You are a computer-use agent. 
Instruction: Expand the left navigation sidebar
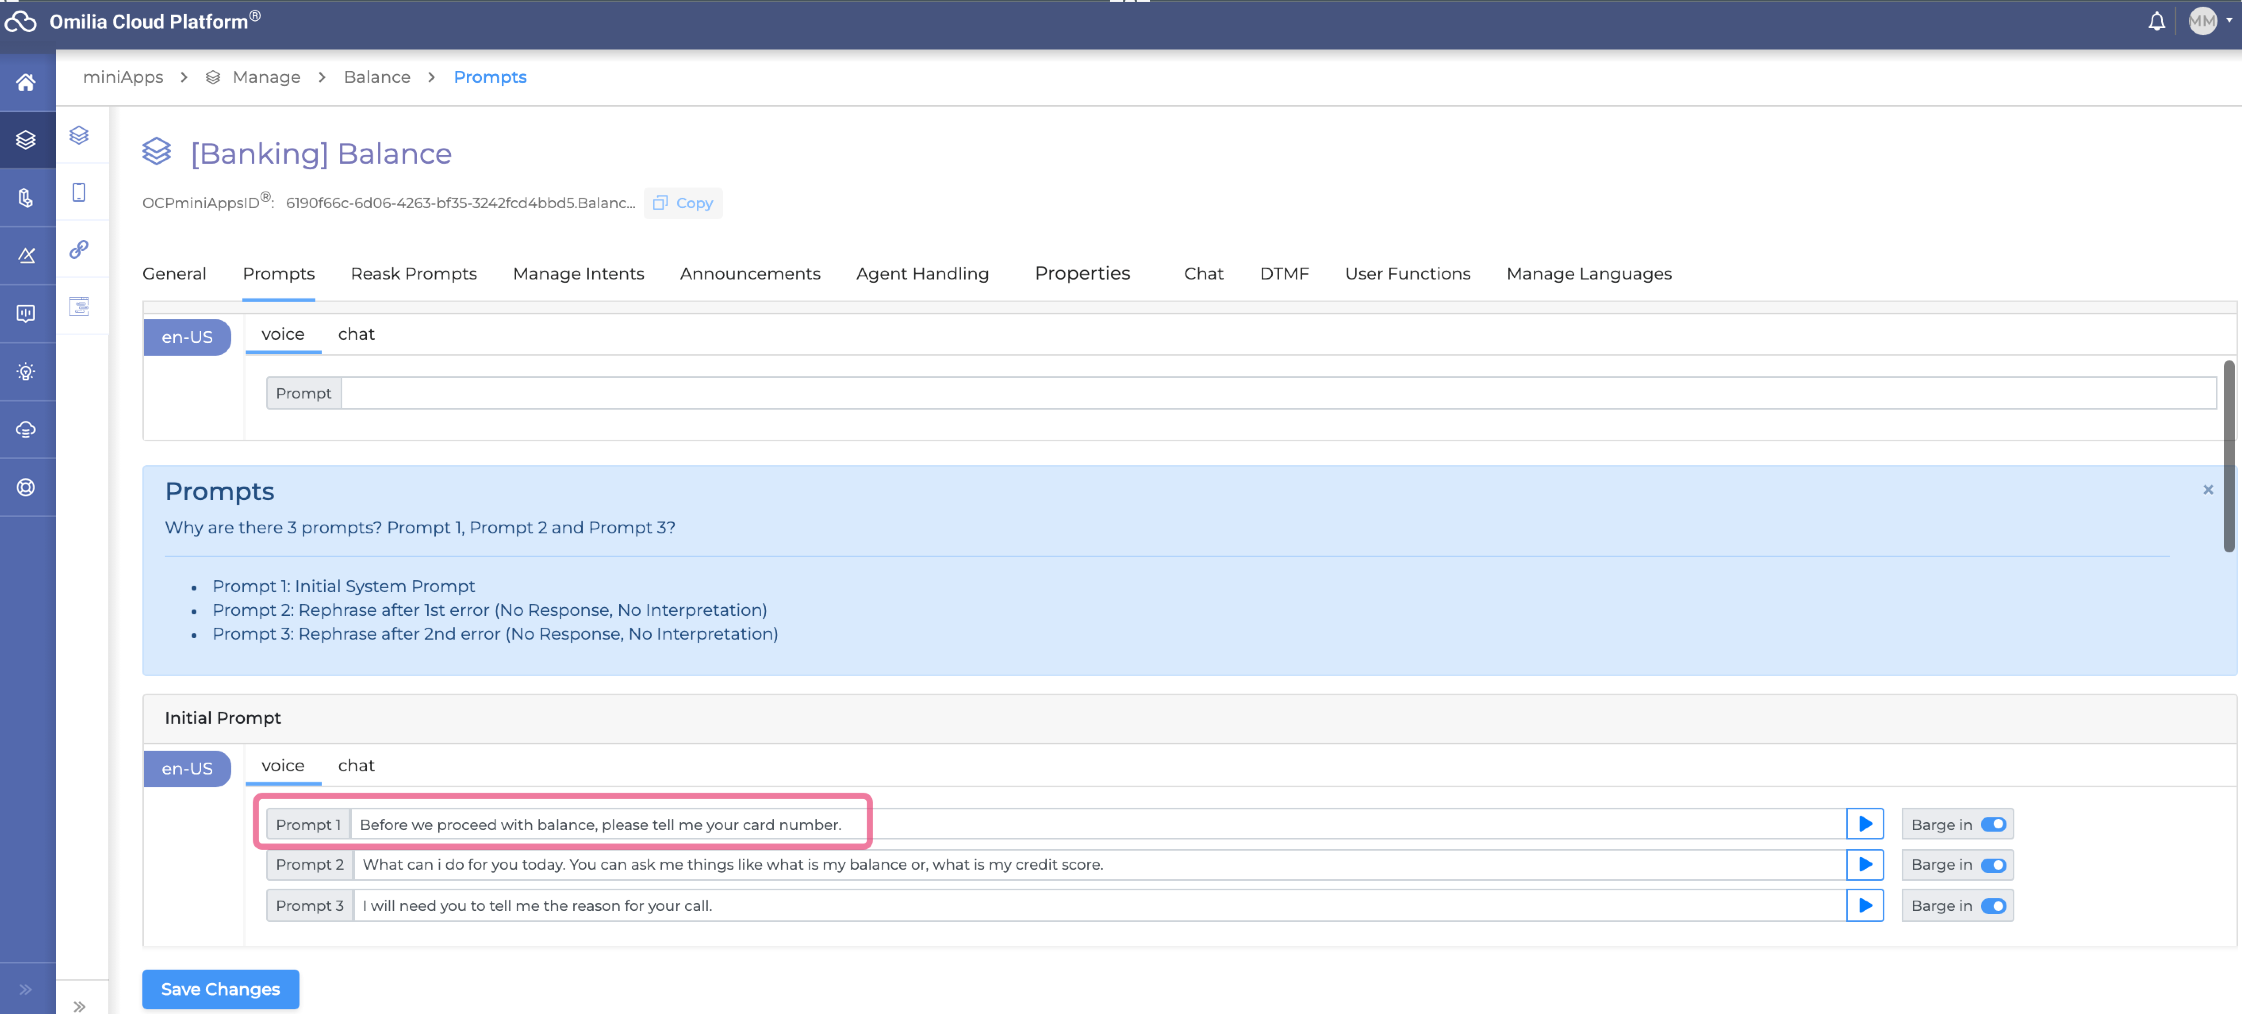26,990
